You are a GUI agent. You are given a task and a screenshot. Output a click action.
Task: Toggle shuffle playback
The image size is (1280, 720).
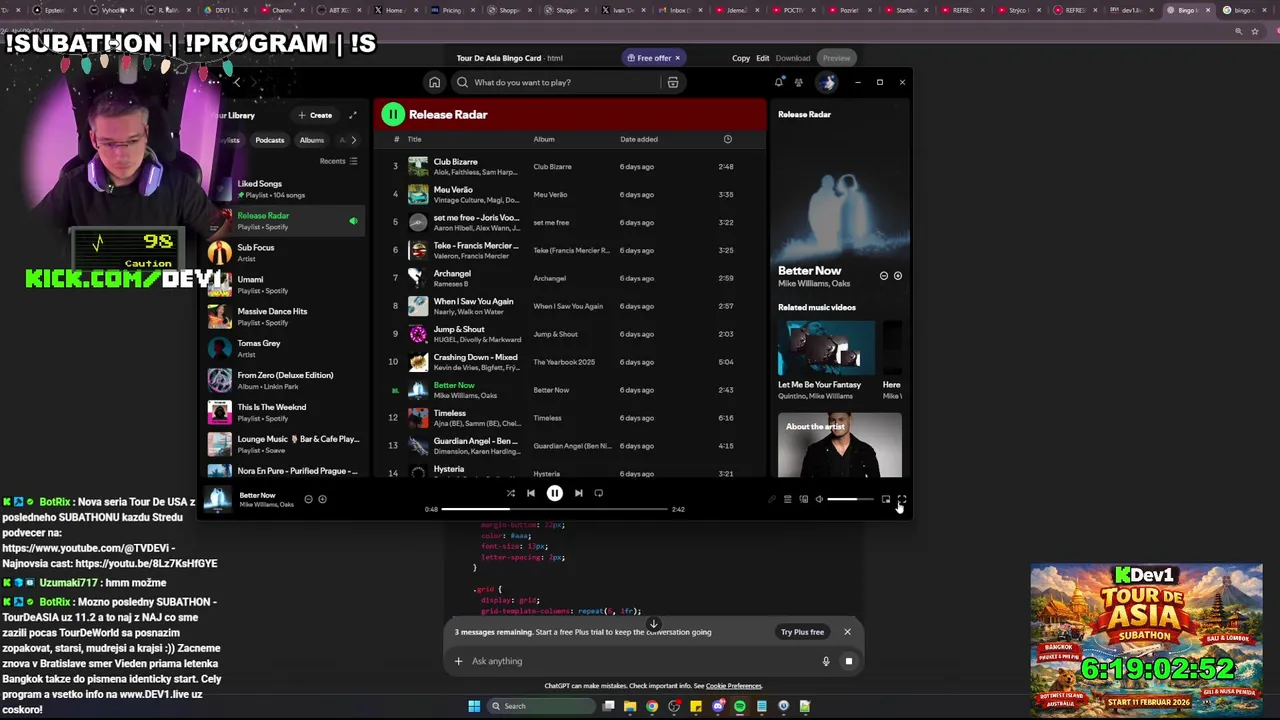click(x=510, y=493)
